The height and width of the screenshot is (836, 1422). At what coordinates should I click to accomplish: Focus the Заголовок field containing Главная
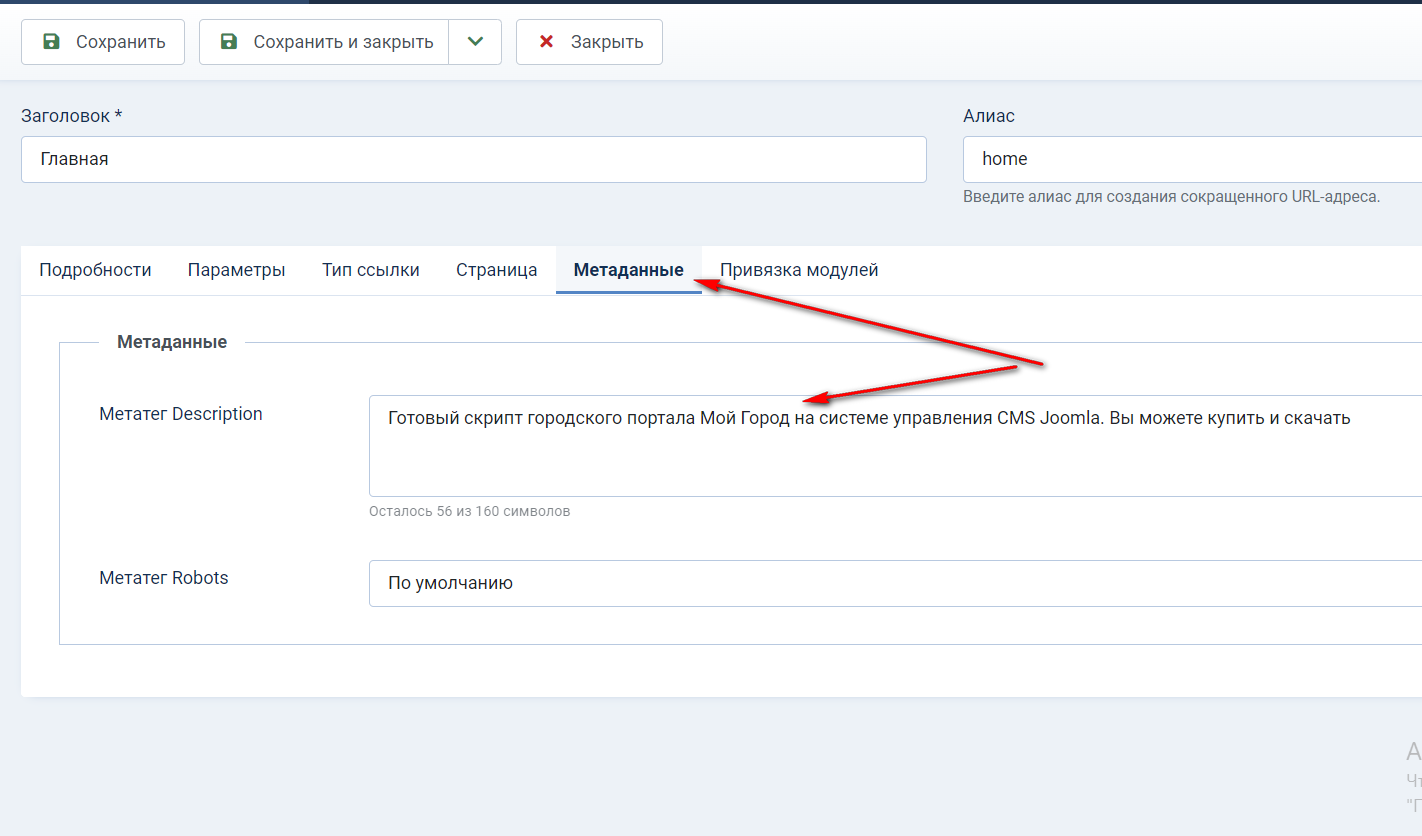tap(473, 159)
